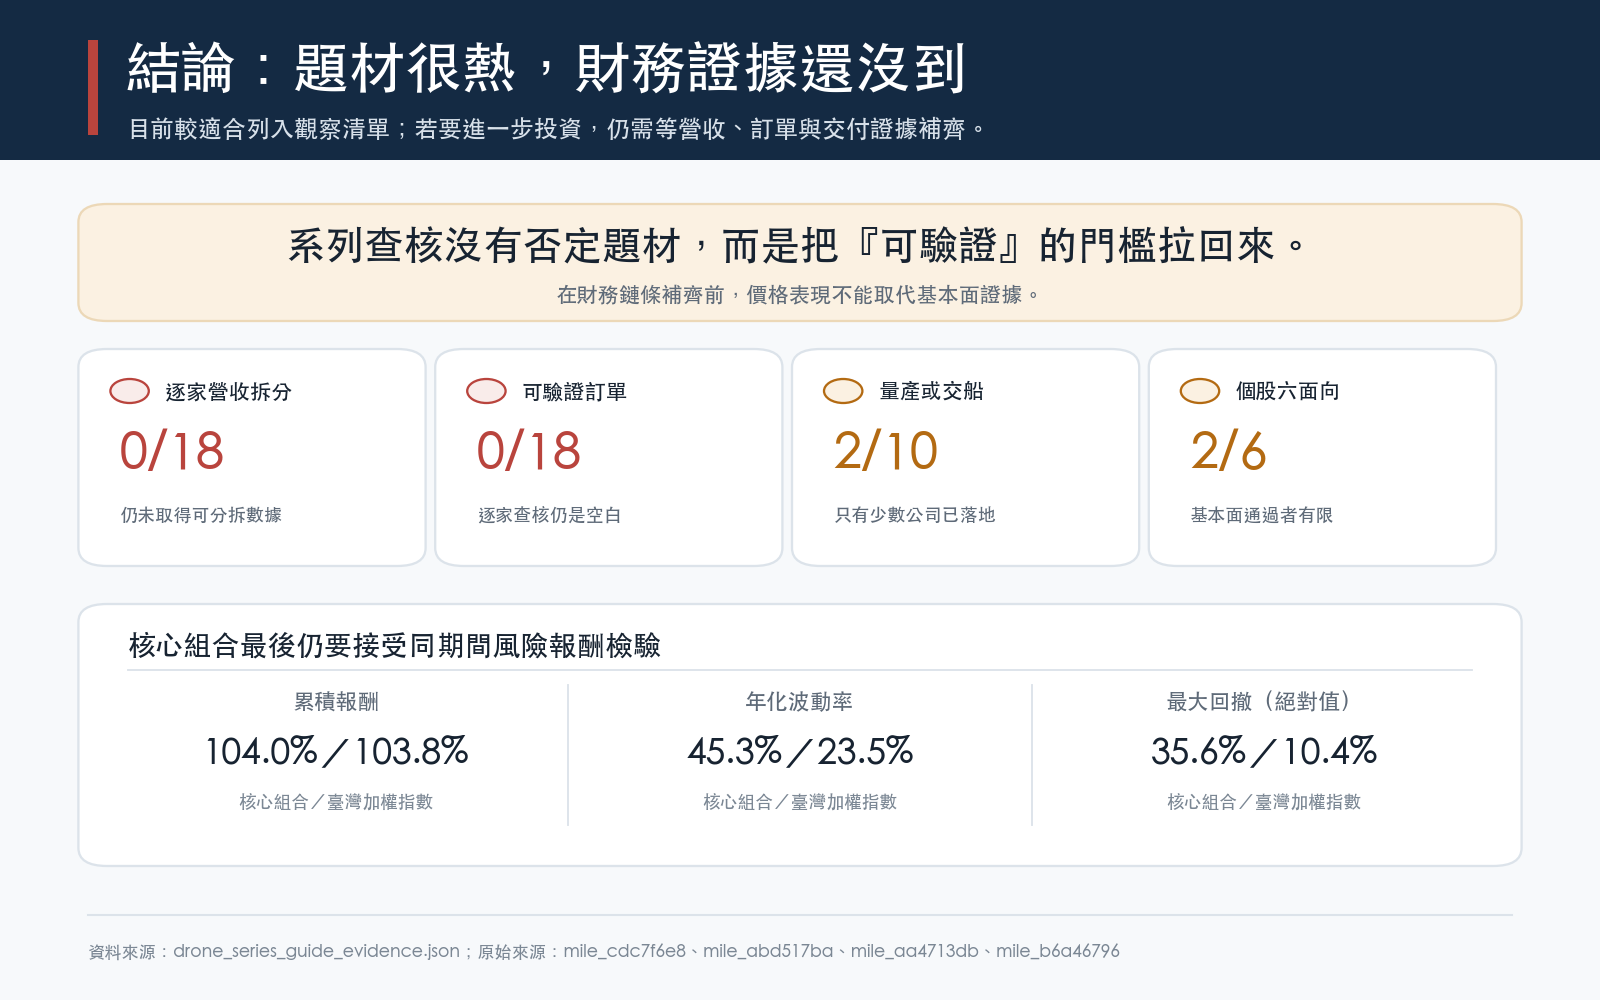Image resolution: width=1600 pixels, height=1000 pixels.
Task: Click the source id mile_b6a46796
Action: [1058, 951]
